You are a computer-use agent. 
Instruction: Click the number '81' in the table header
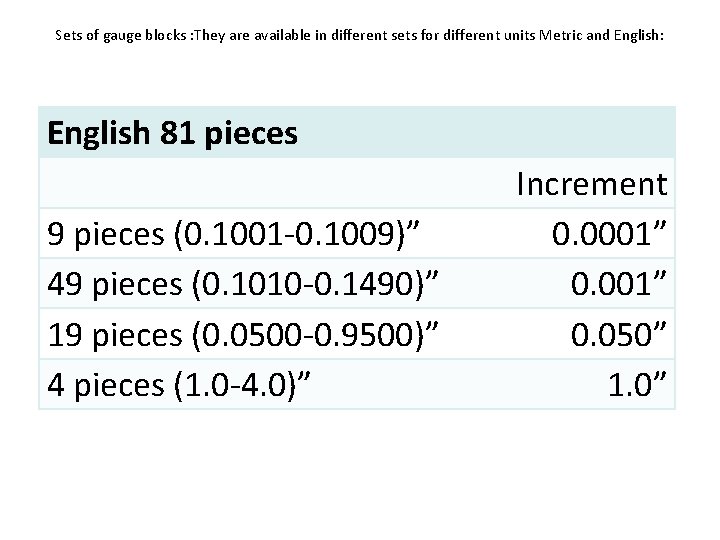(x=177, y=134)
